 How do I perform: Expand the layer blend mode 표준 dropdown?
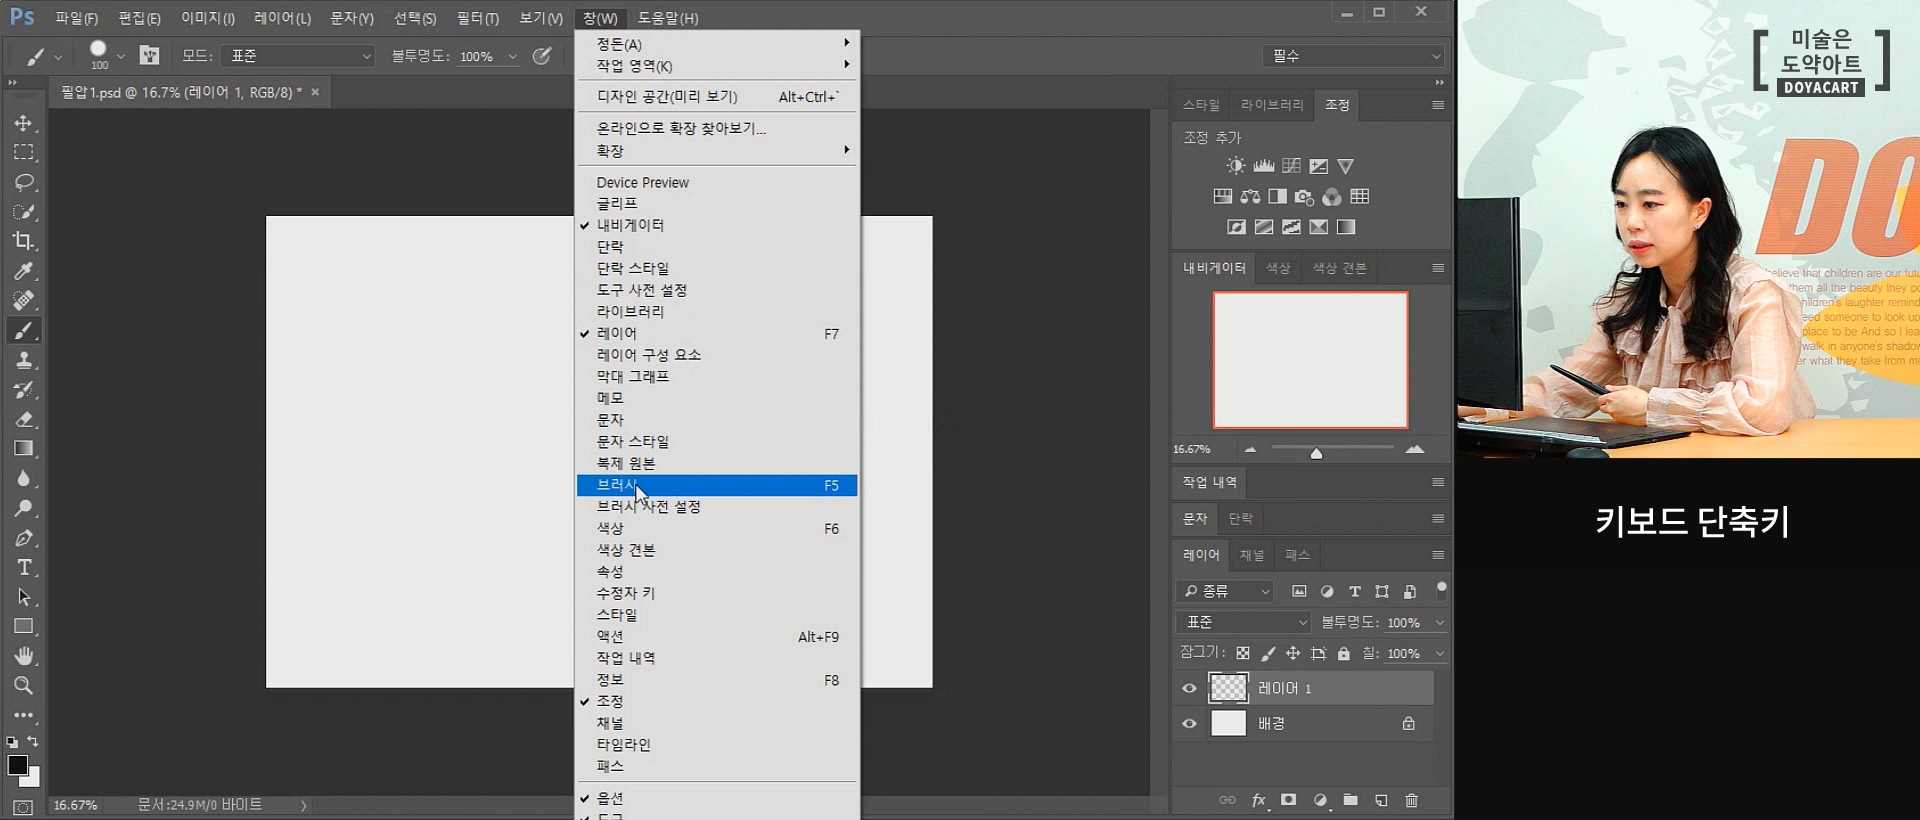[x=1245, y=622]
